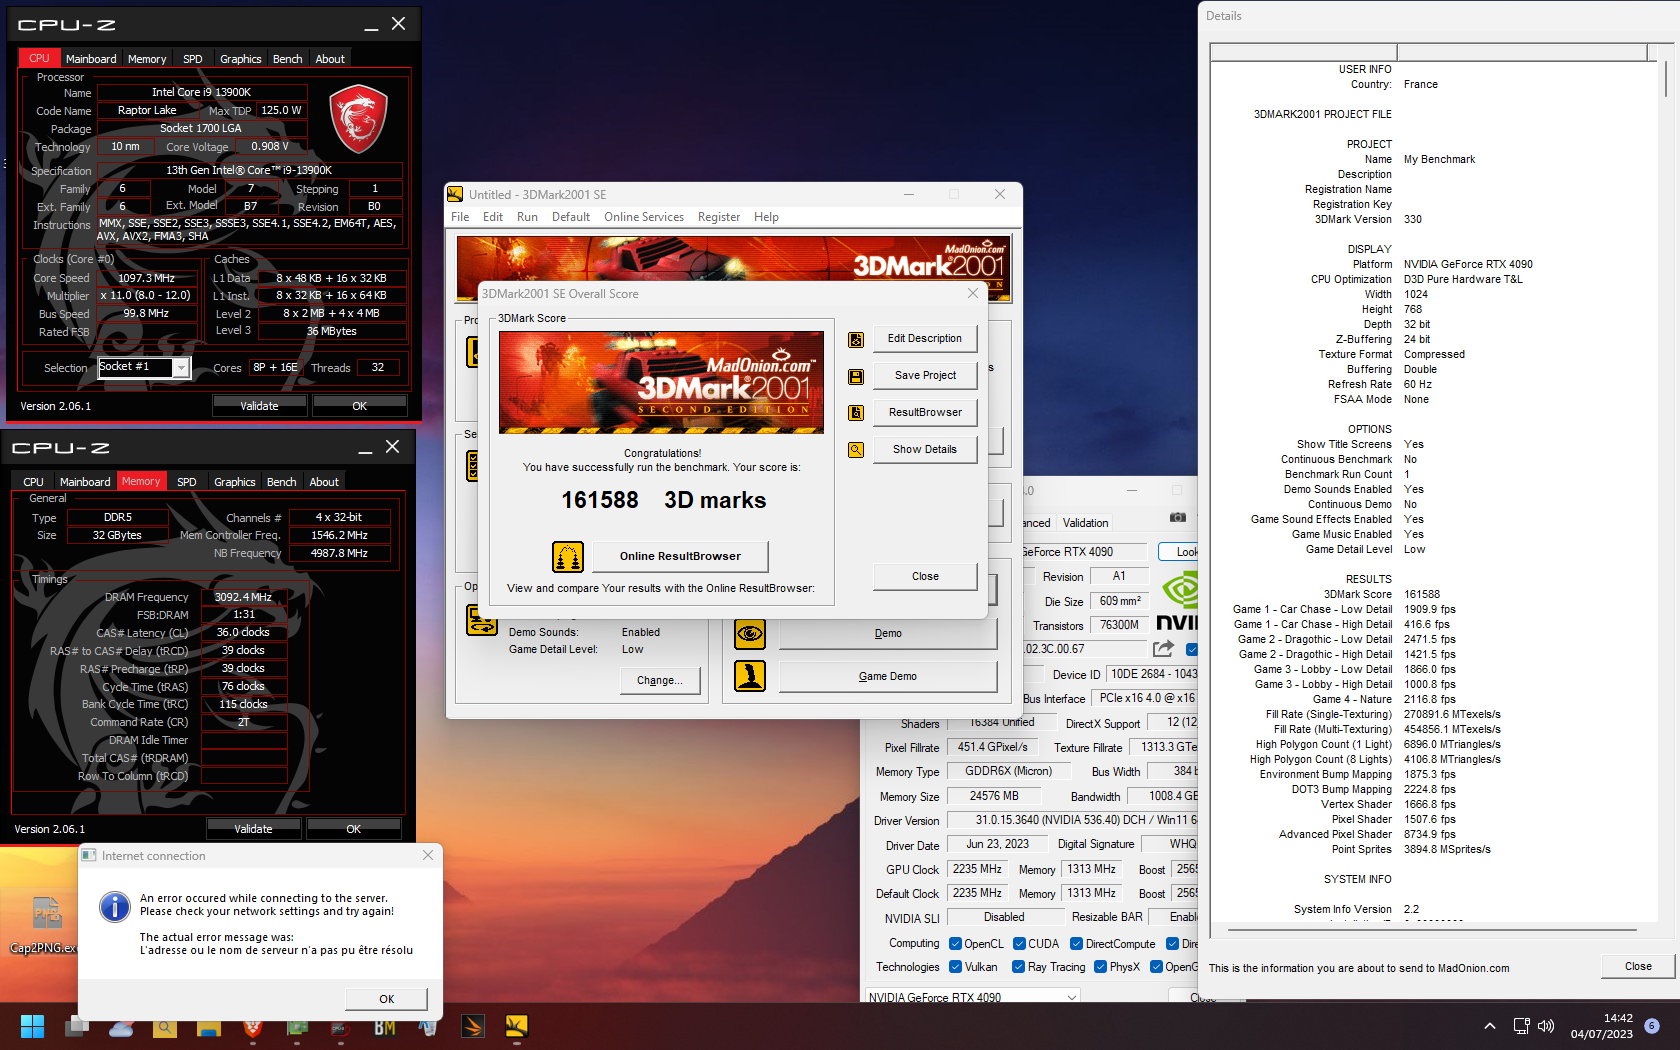The width and height of the screenshot is (1680, 1050).
Task: Toggle the PhysX checkbox in GPU-Z
Action: (x=1100, y=967)
